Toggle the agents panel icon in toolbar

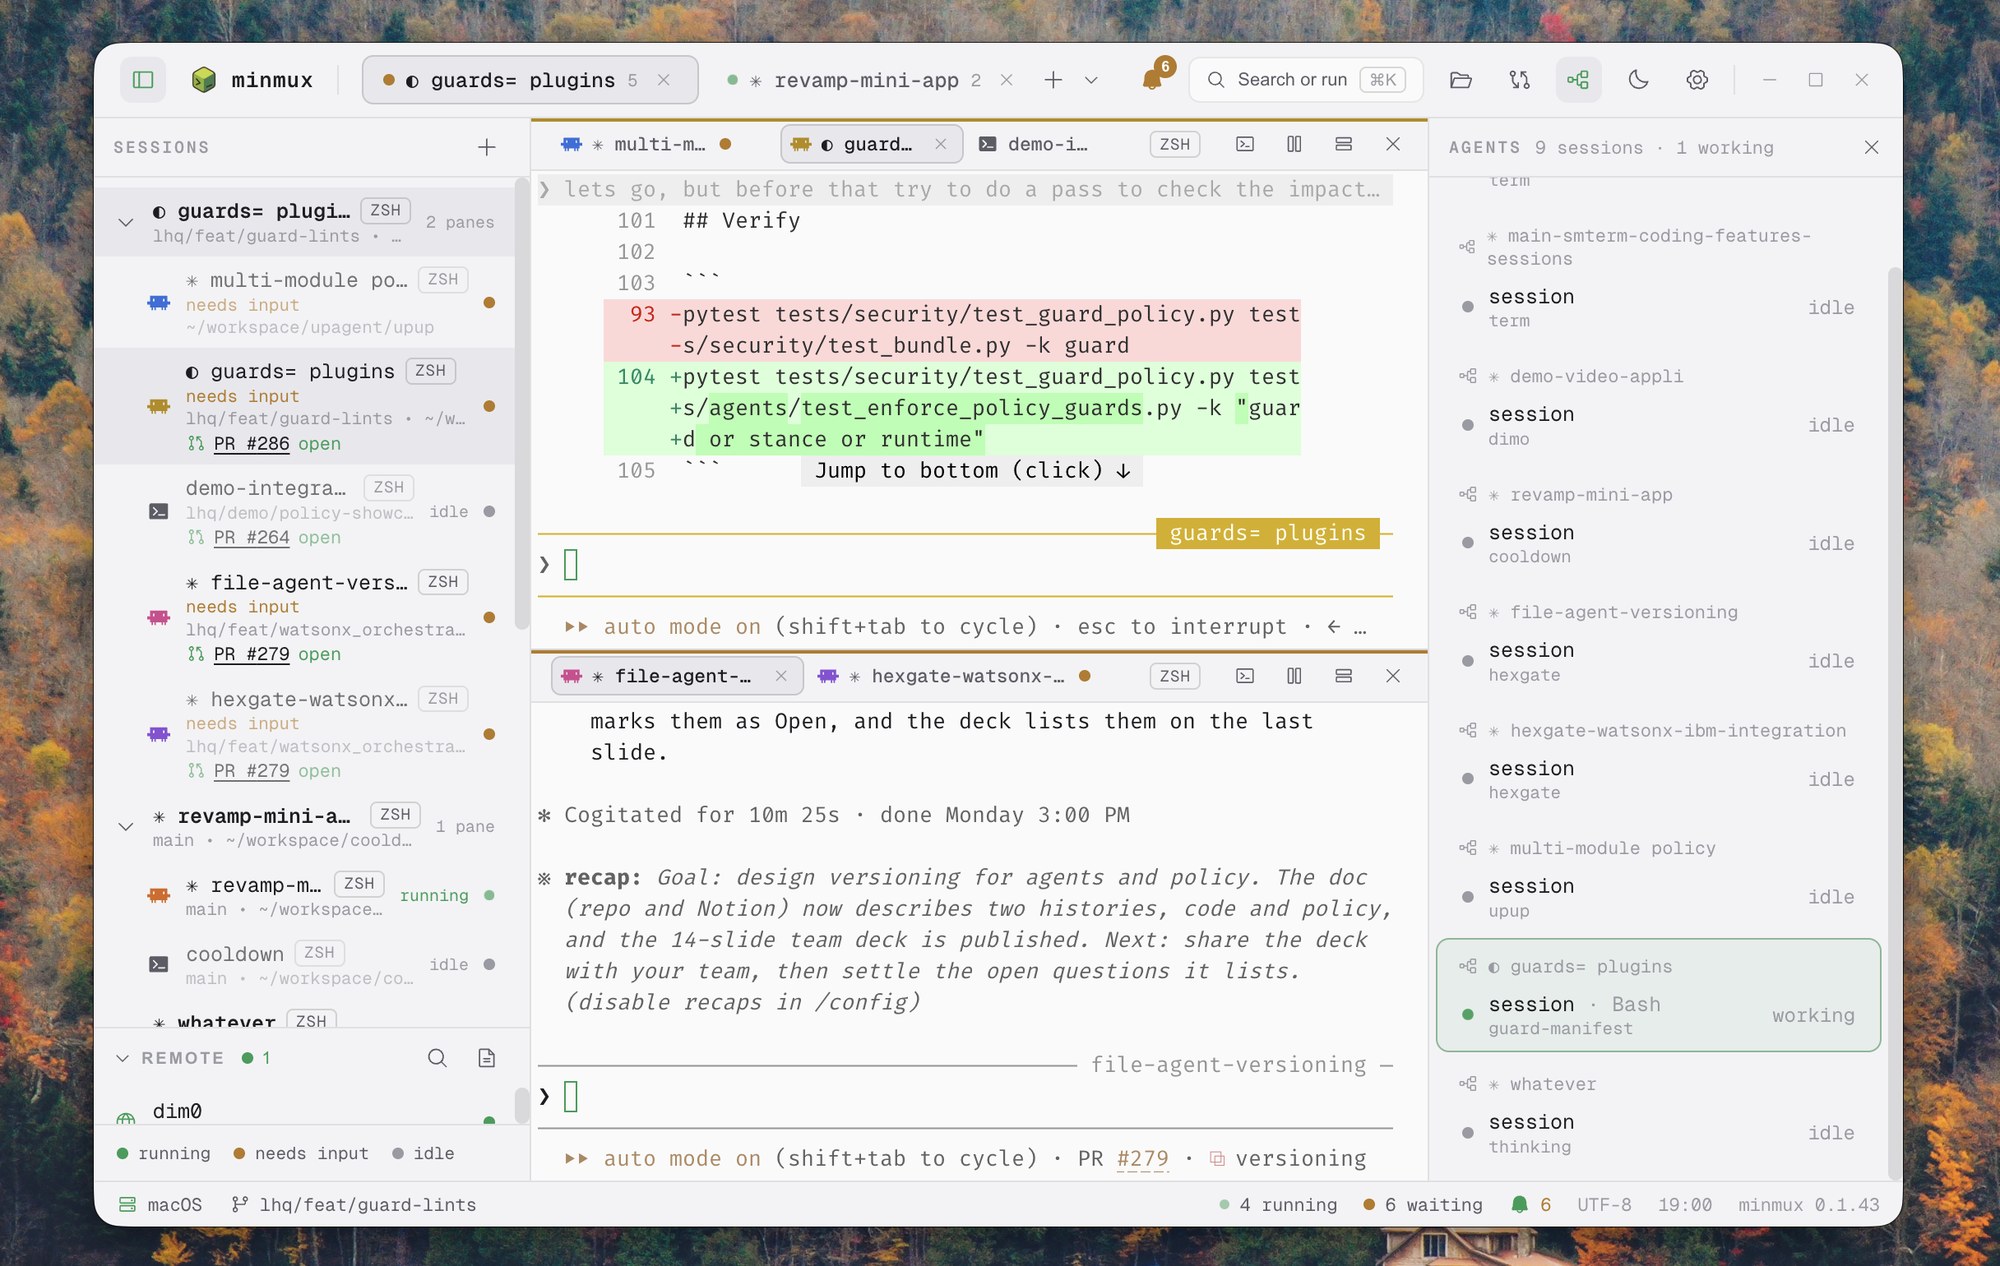click(x=1578, y=80)
